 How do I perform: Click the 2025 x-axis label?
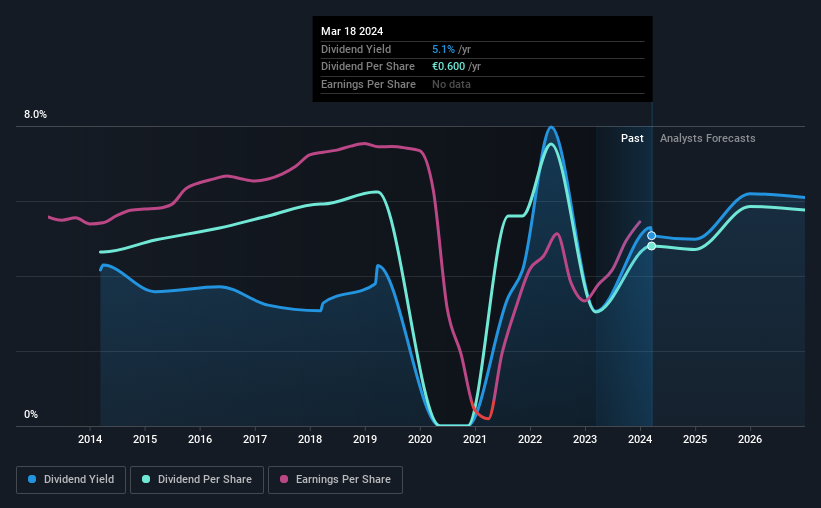[x=695, y=439]
